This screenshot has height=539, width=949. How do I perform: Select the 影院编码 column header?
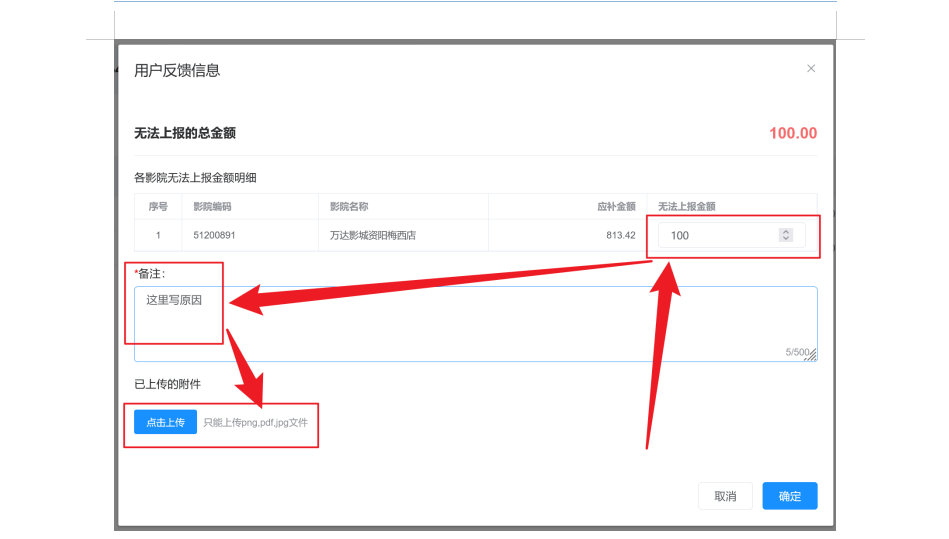[x=213, y=207]
